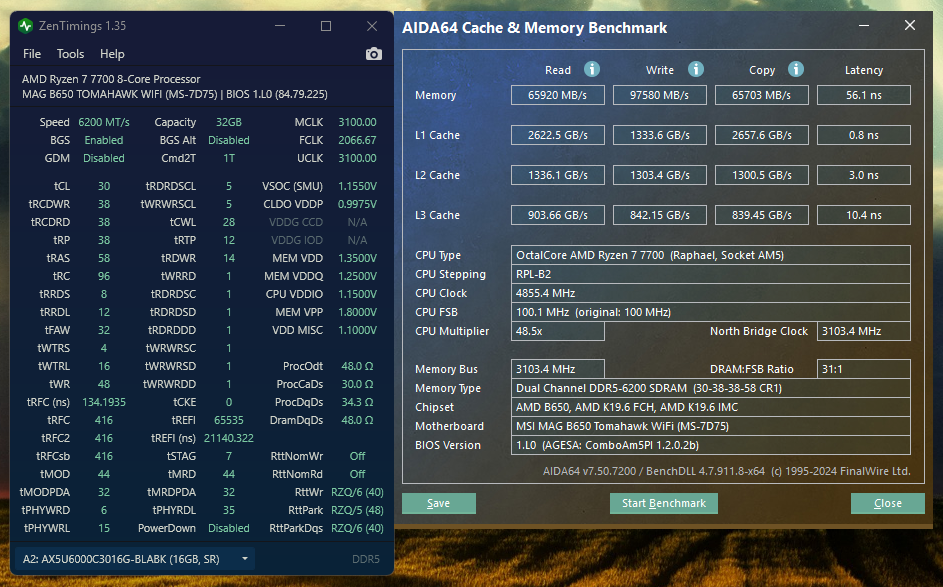The image size is (943, 587).
Task: Close the ZenTimings window with X
Action: (372, 26)
